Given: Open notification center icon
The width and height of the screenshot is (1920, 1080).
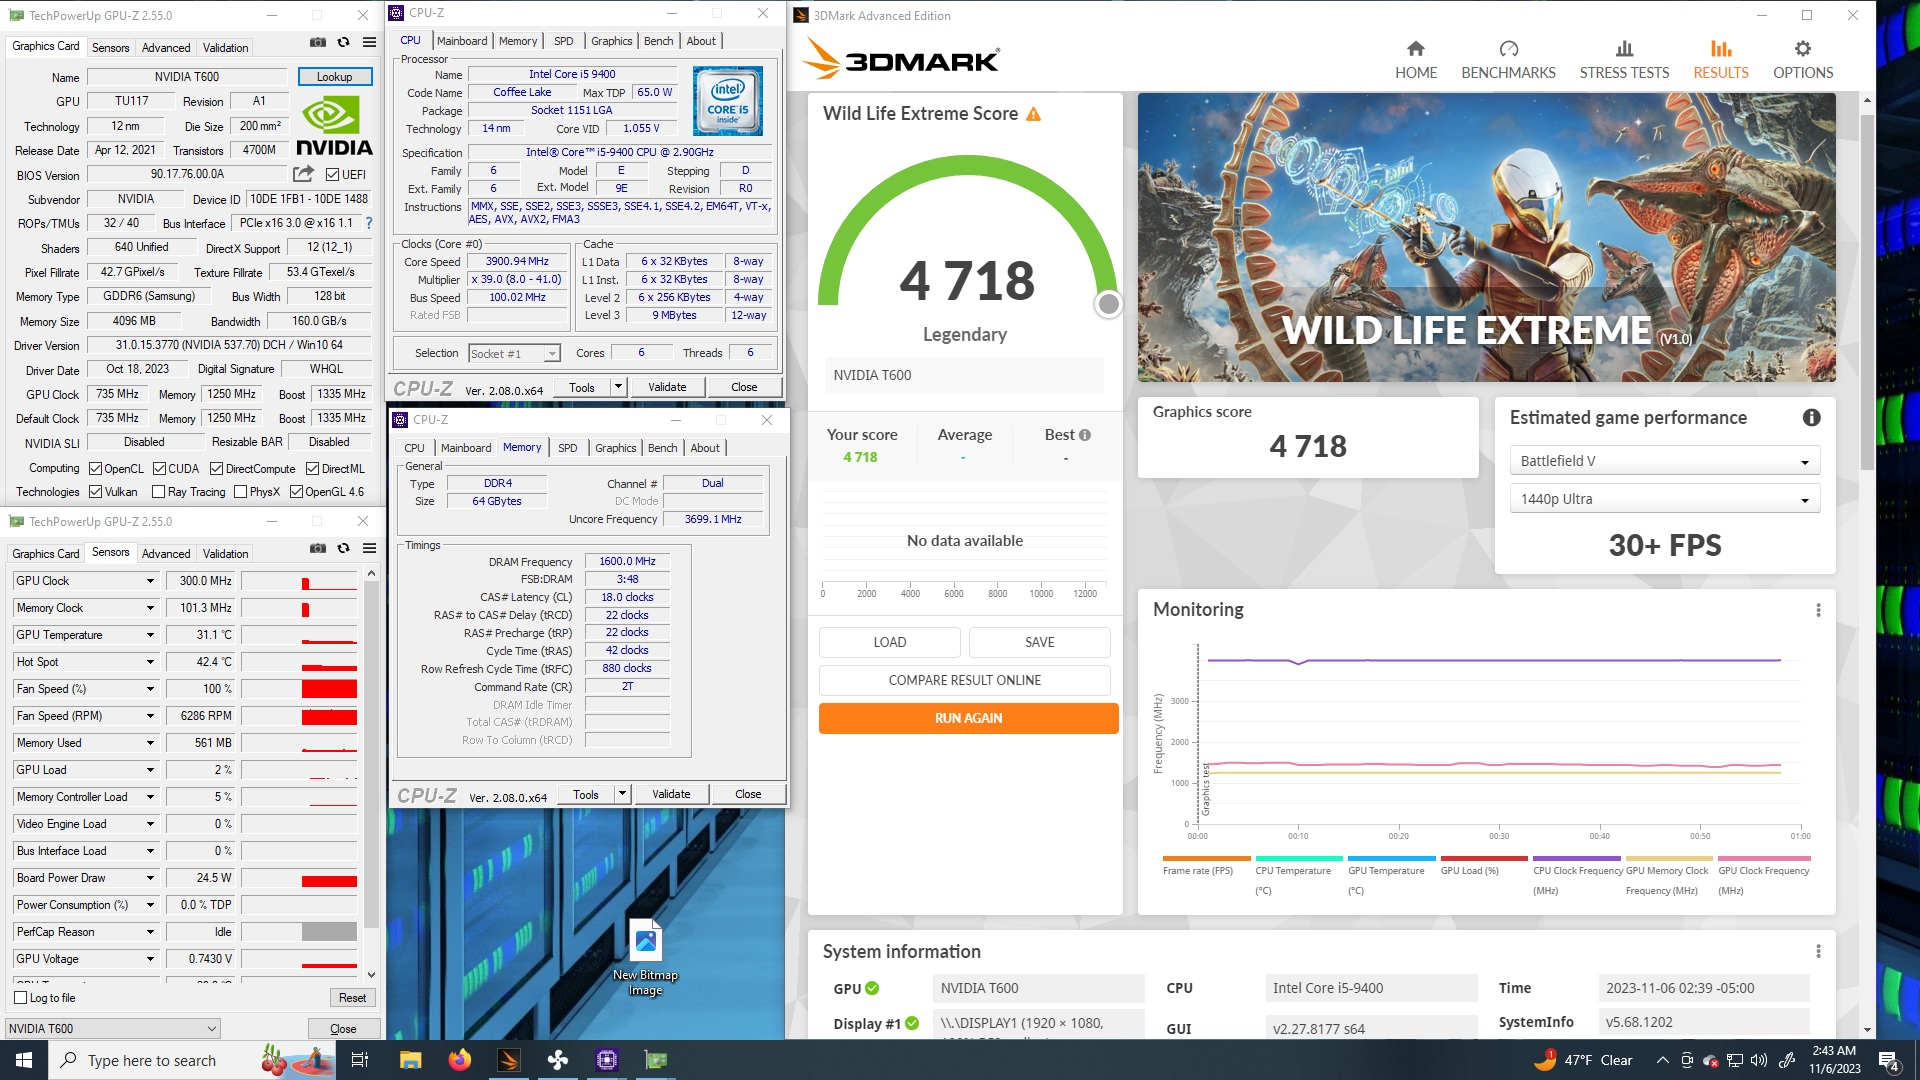Looking at the screenshot, I should tap(1889, 1060).
